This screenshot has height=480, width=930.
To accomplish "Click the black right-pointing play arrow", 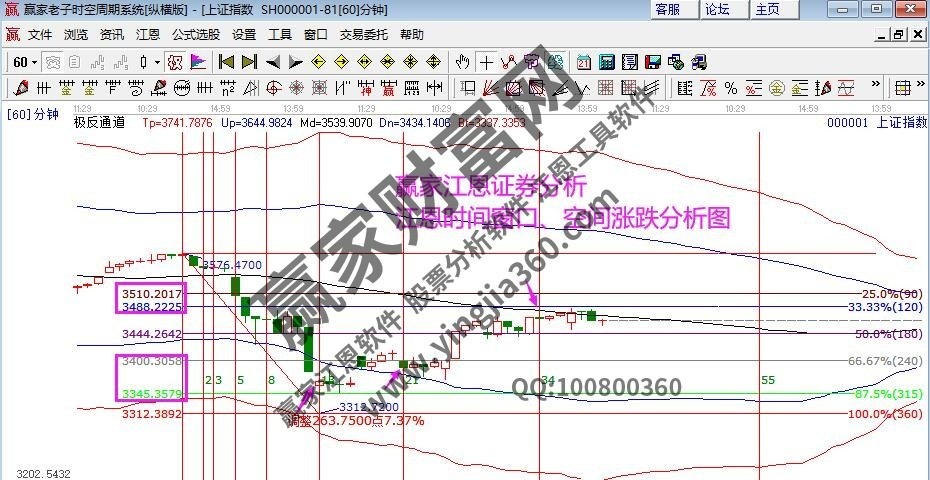I will [x=295, y=62].
